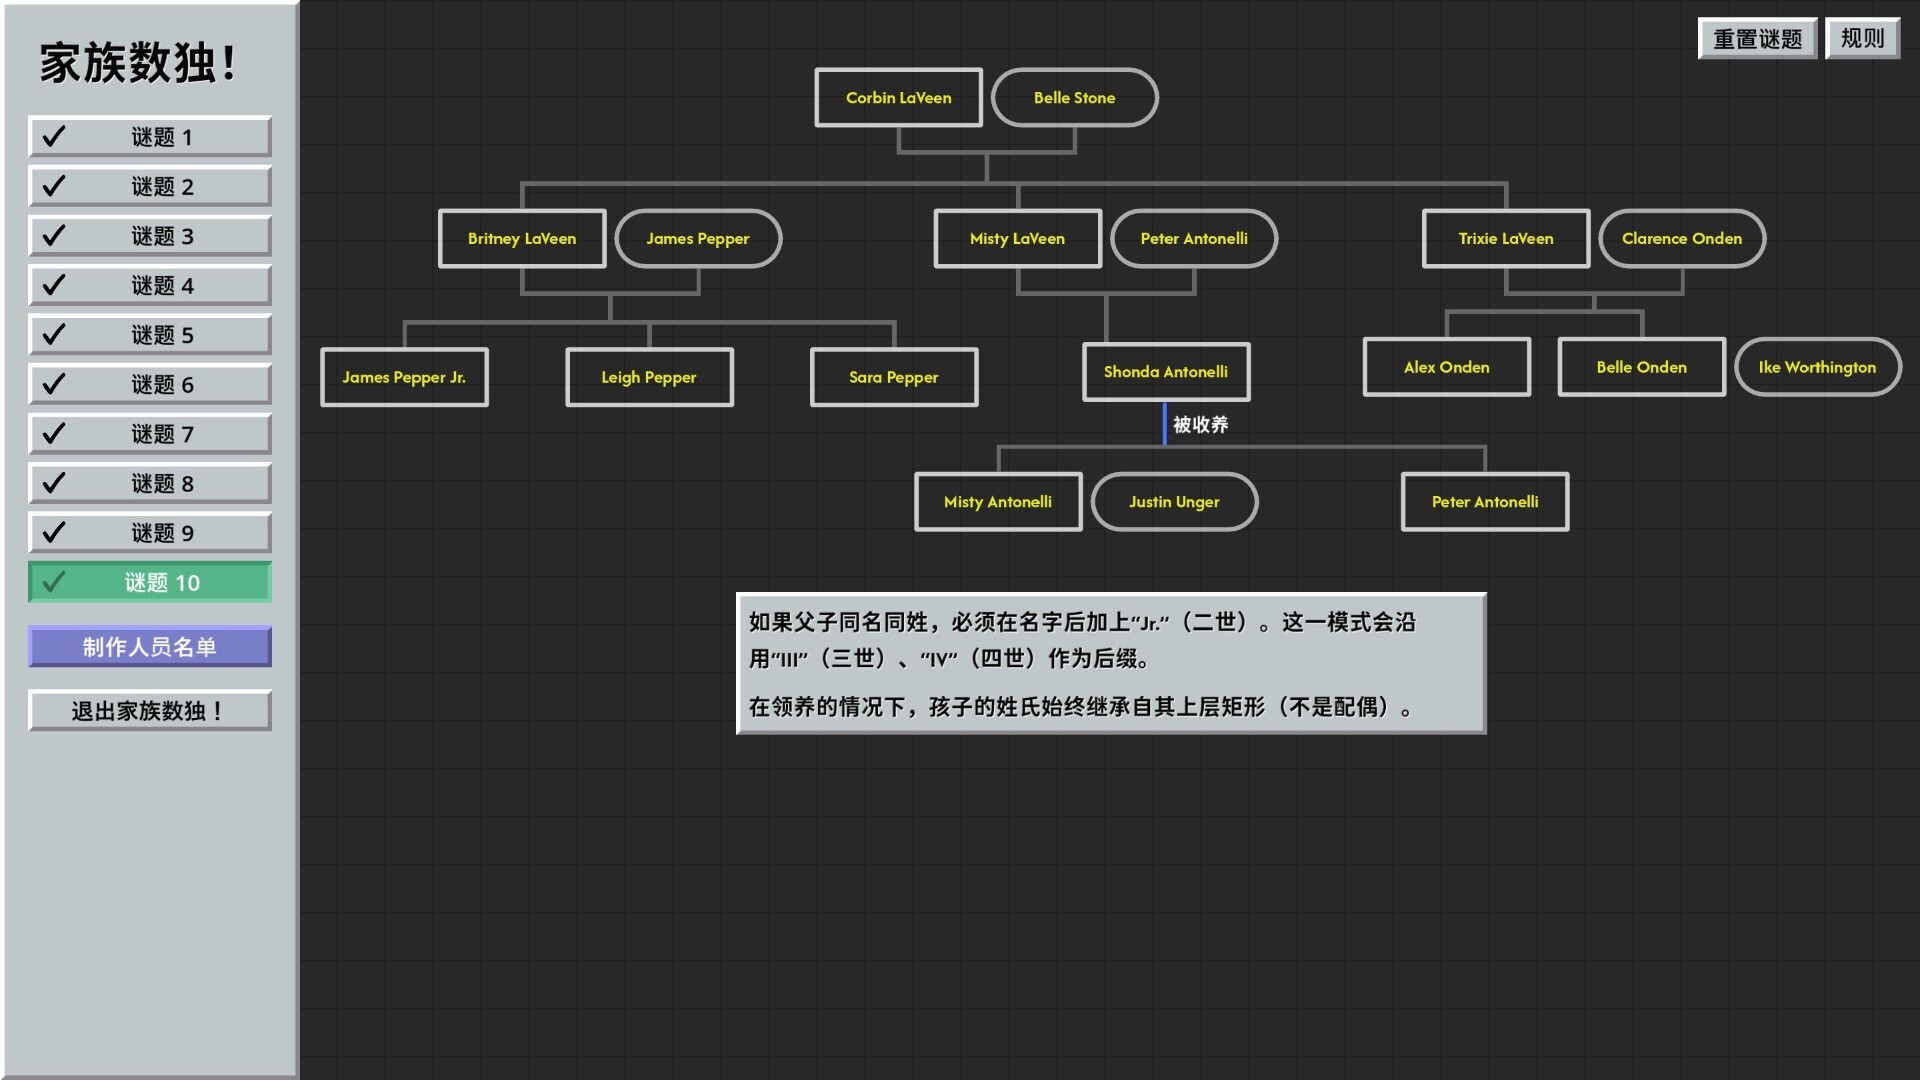The image size is (1920, 1080).
Task: Select the James Pepper Jr. box
Action: pos(404,377)
